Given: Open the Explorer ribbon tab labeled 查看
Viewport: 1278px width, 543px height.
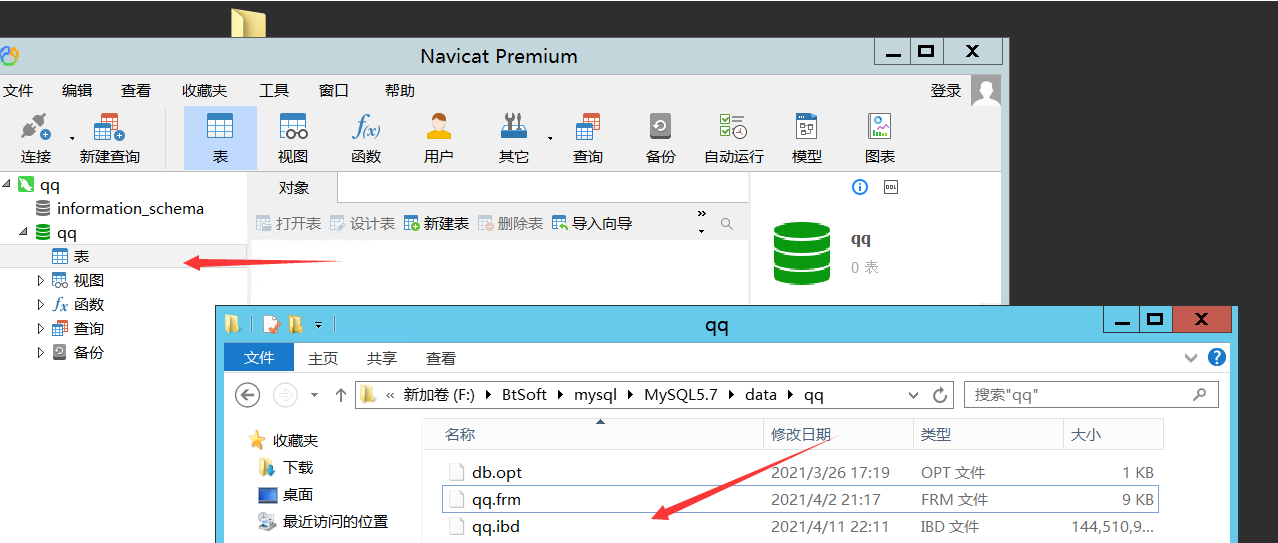Looking at the screenshot, I should [441, 358].
